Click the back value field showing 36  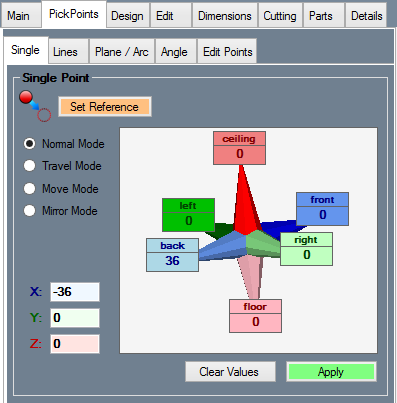point(172,262)
